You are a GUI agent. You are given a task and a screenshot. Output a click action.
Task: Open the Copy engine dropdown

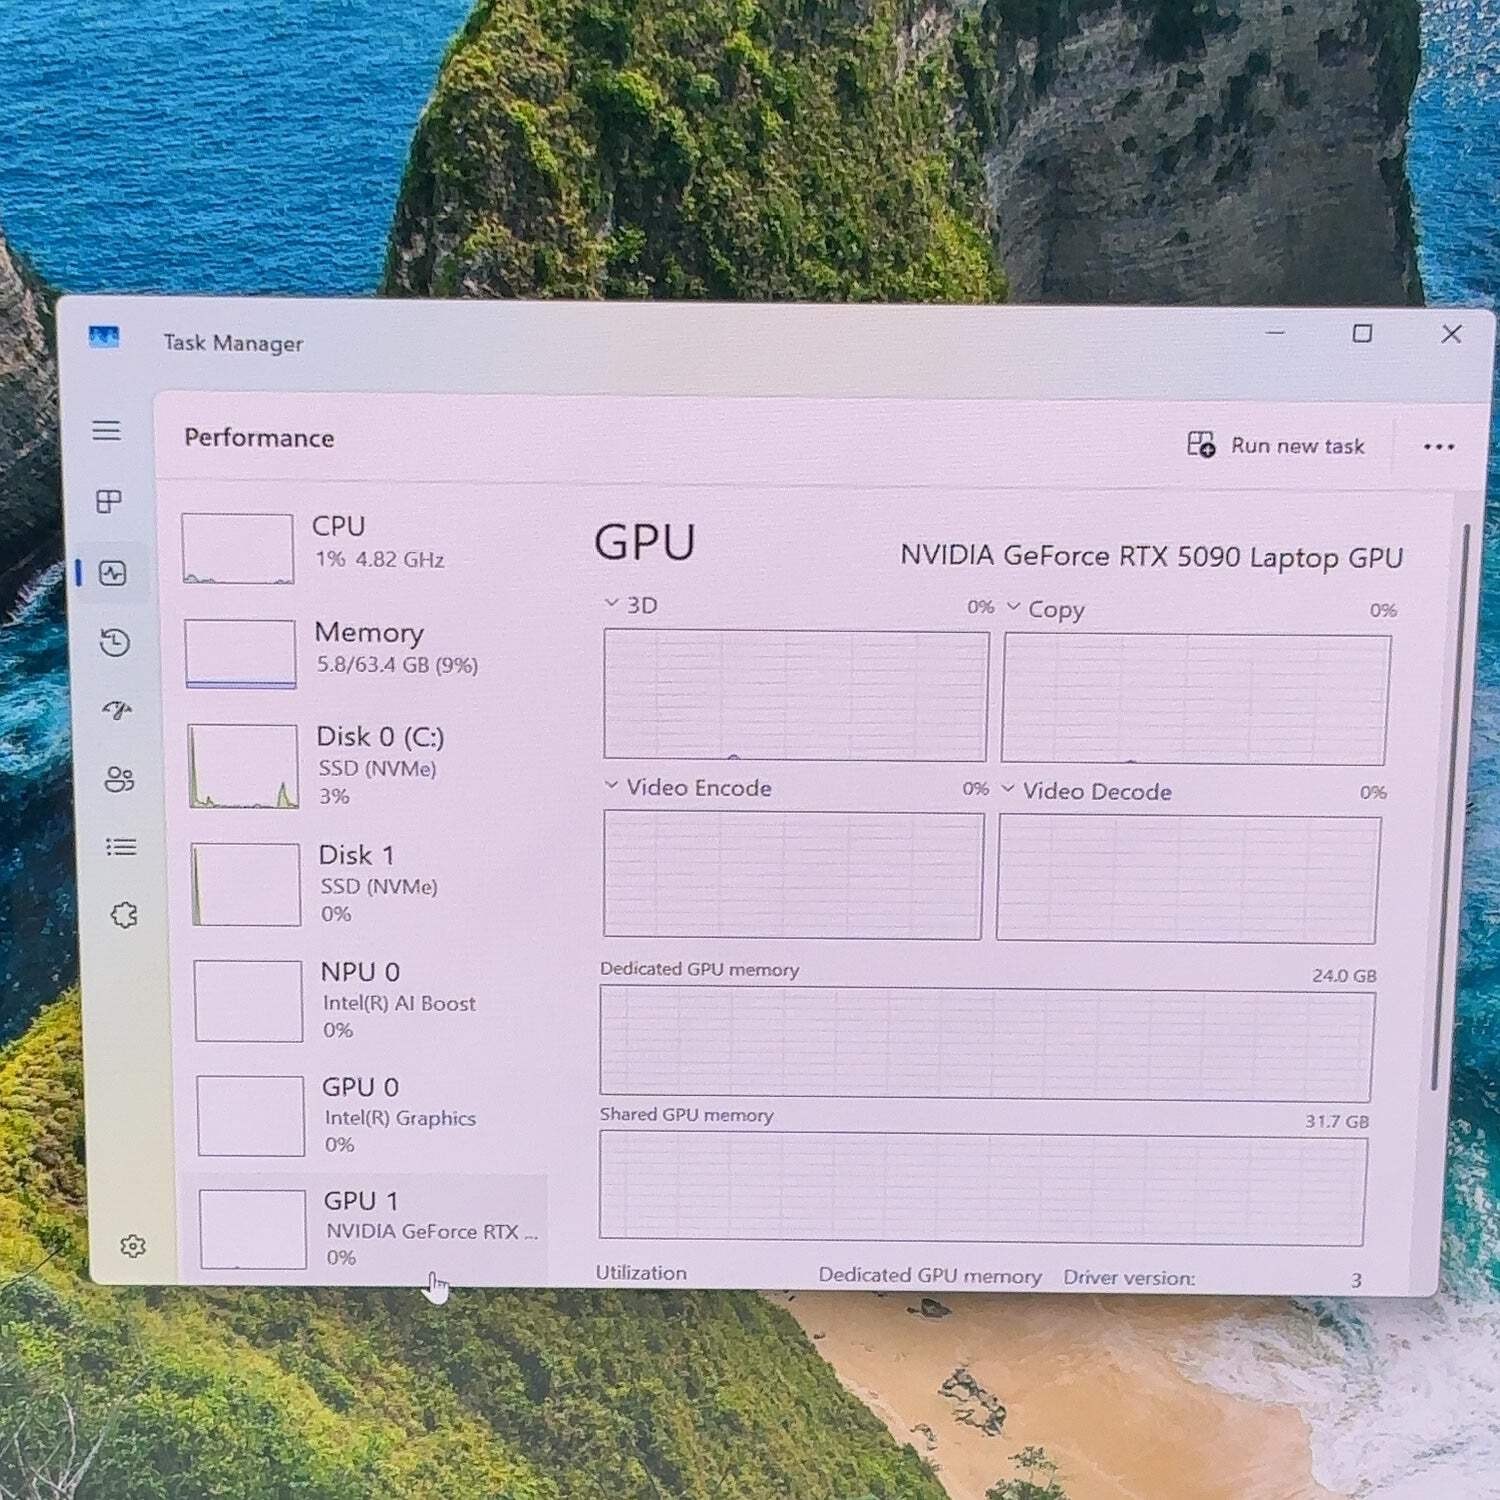pos(1013,606)
